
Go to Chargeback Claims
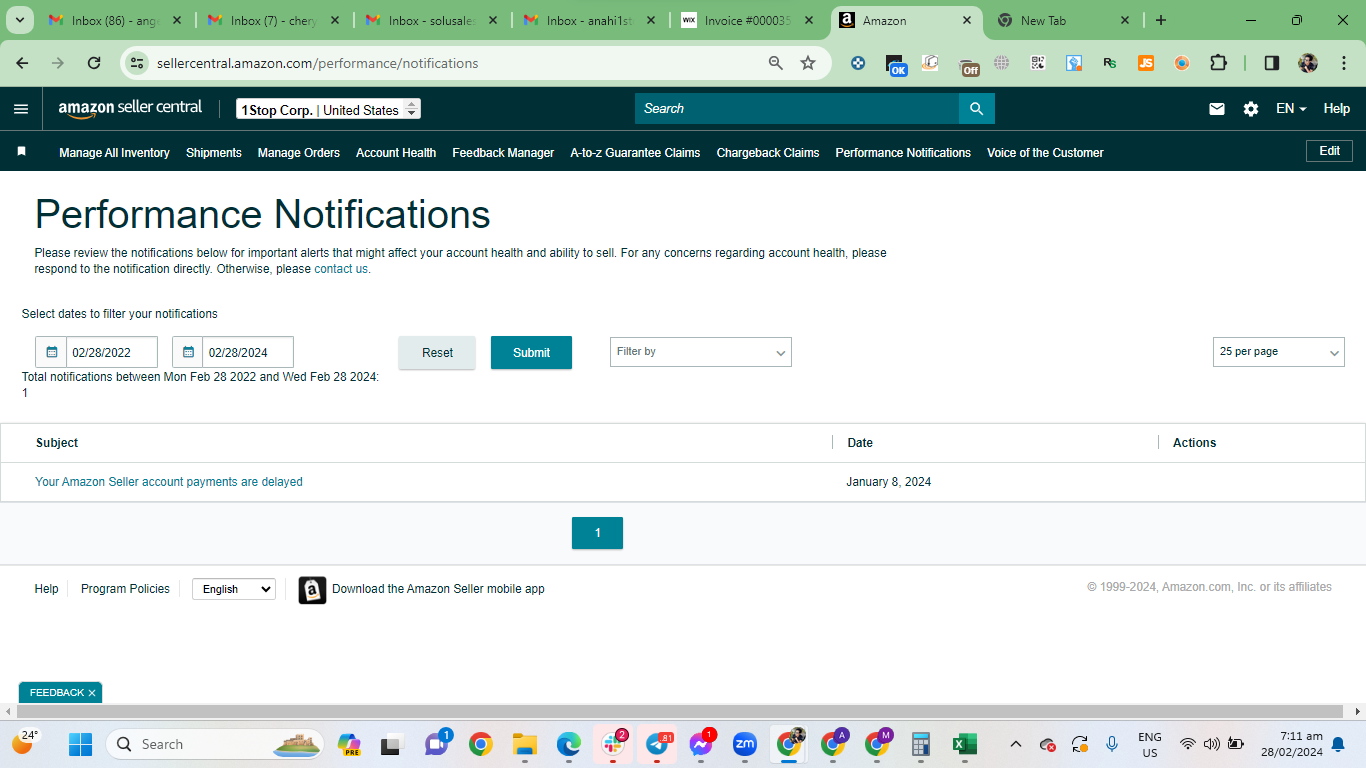[768, 153]
